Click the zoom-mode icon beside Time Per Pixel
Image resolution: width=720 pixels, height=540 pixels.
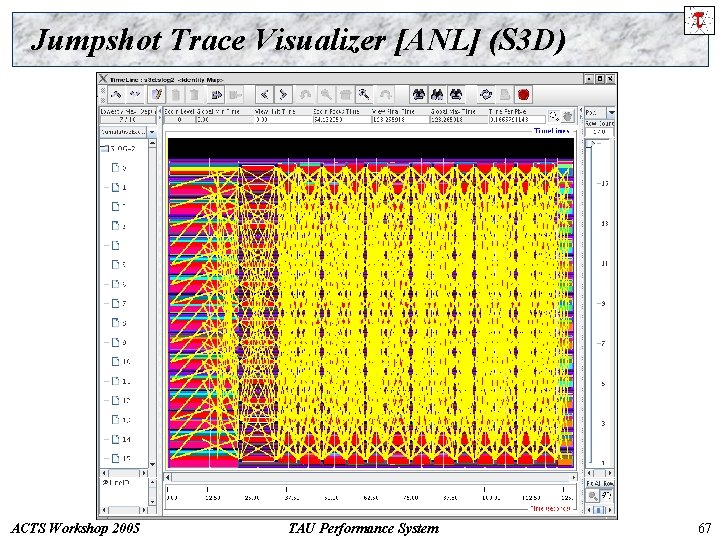pyautogui.click(x=554, y=116)
